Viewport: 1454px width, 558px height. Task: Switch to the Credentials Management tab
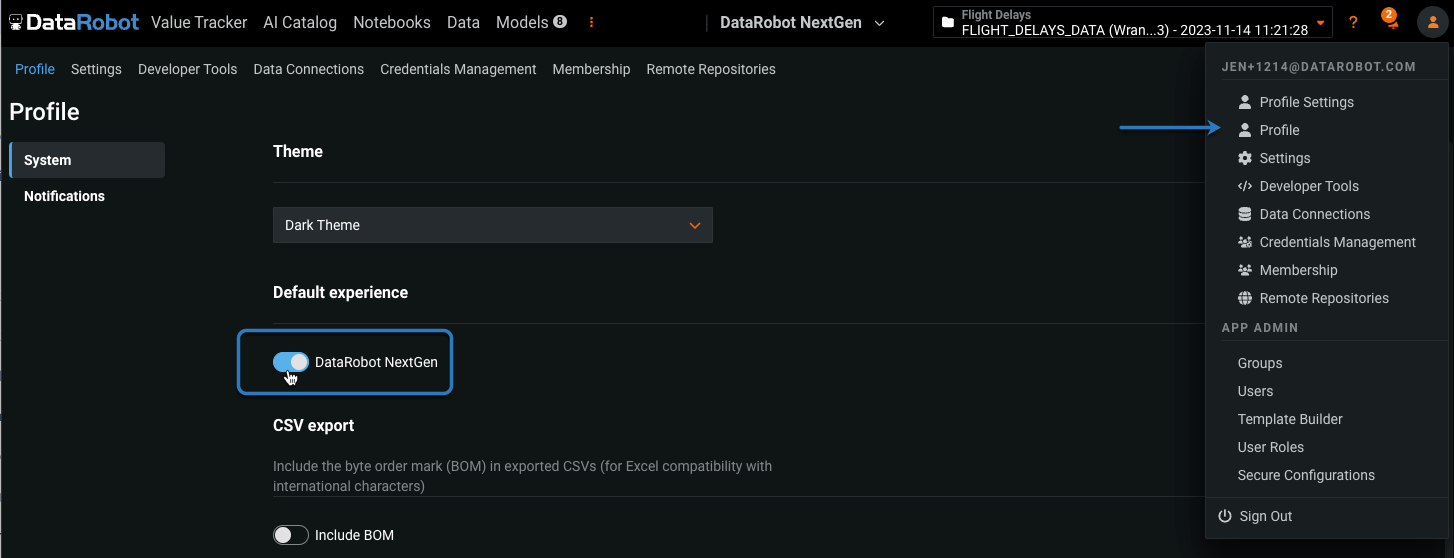click(x=458, y=69)
